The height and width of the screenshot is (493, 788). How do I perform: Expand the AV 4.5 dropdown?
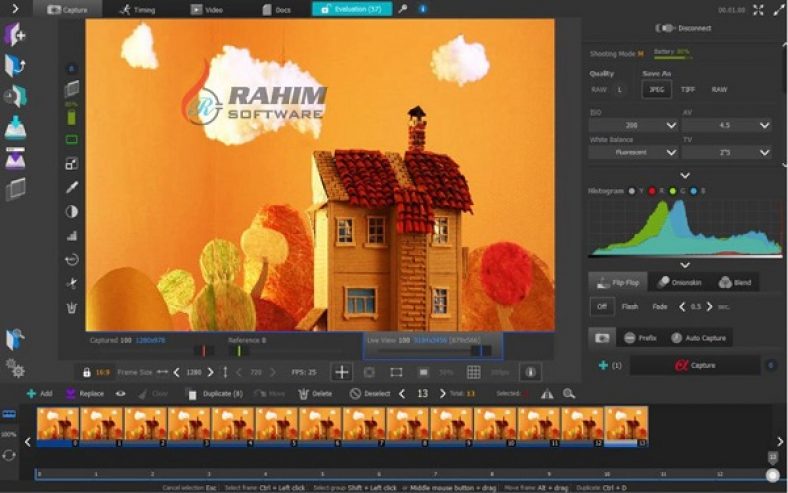tap(726, 126)
